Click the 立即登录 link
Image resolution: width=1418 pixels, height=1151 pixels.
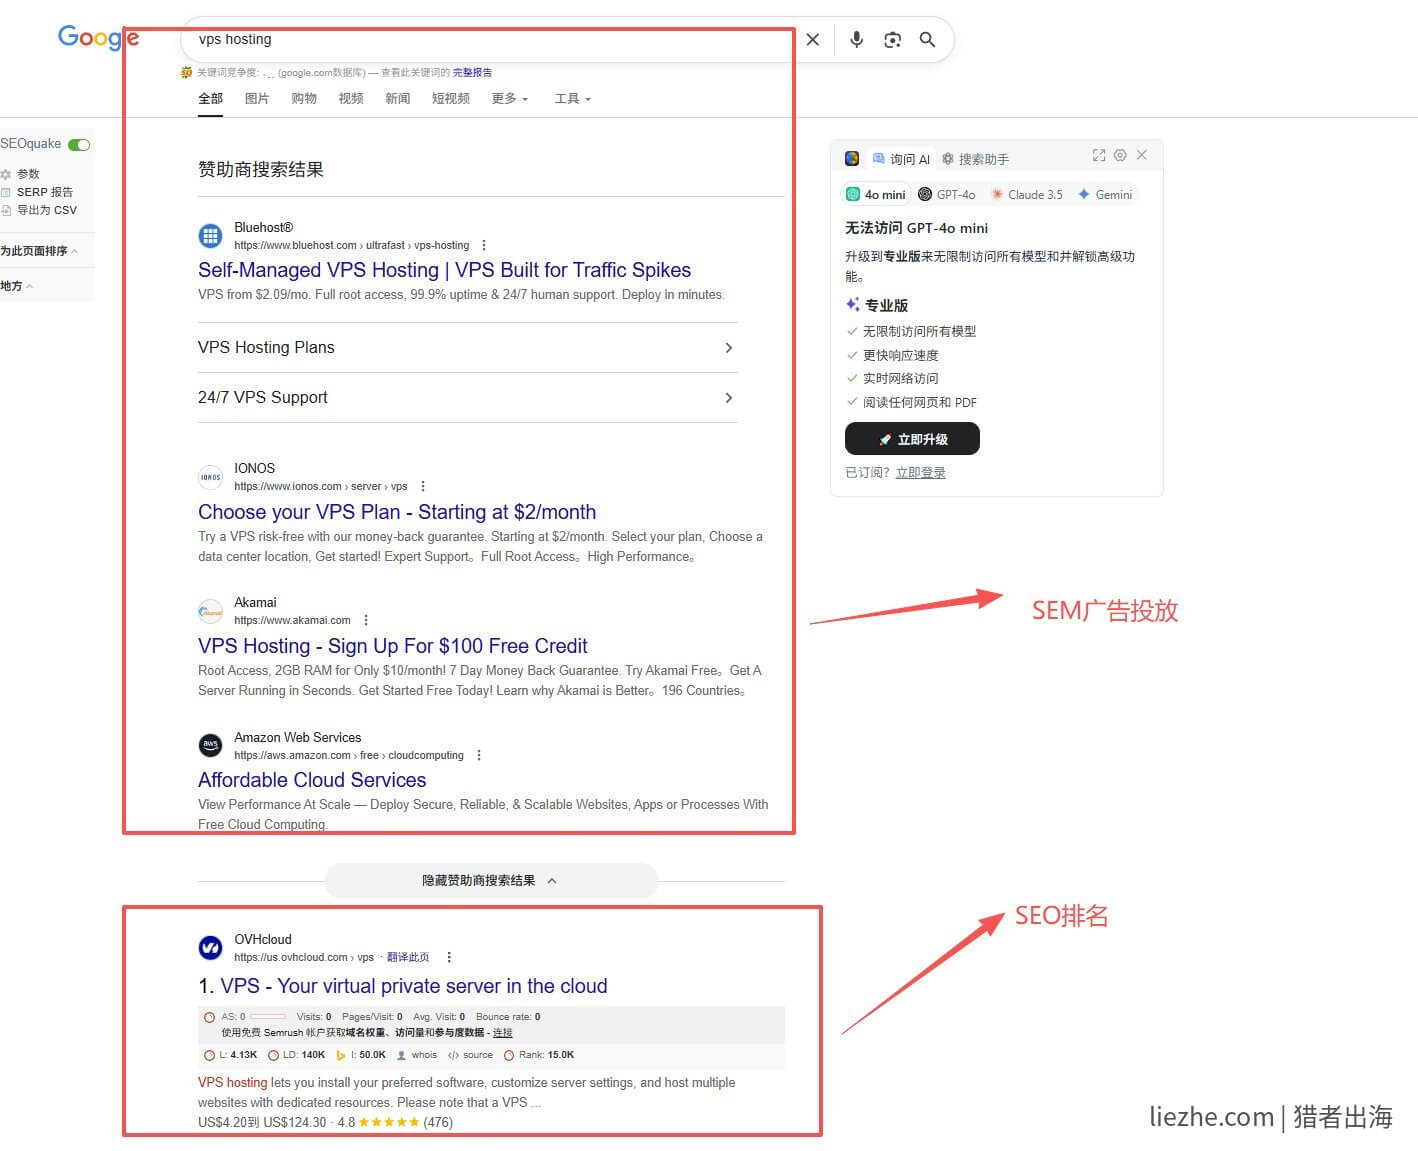tap(921, 473)
